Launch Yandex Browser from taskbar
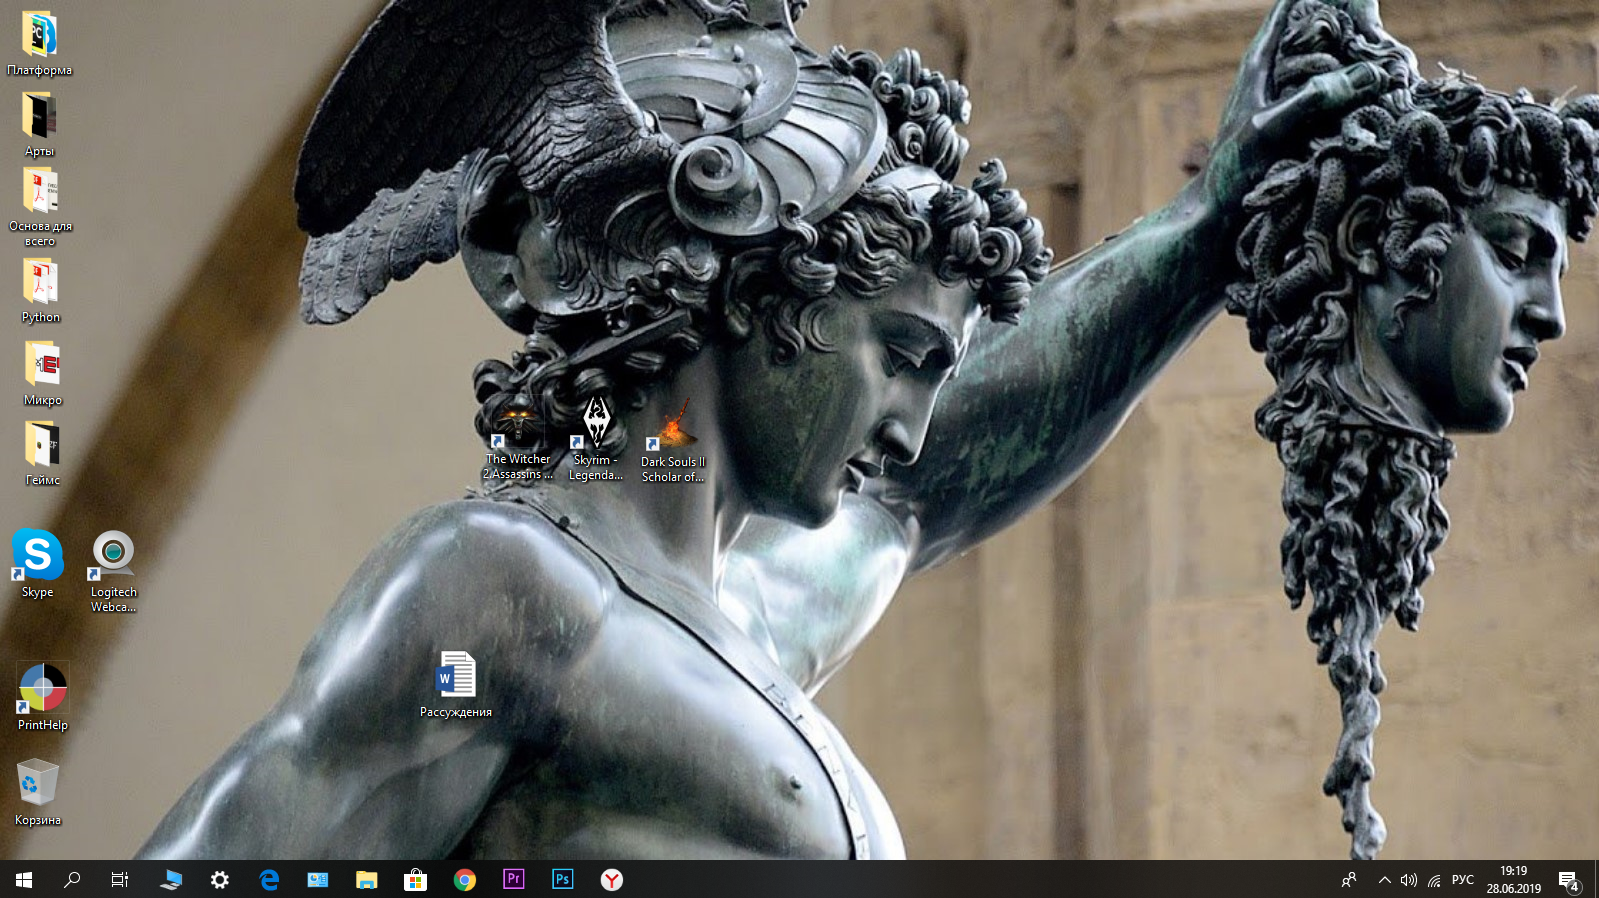This screenshot has height=898, width=1599. tap(612, 880)
